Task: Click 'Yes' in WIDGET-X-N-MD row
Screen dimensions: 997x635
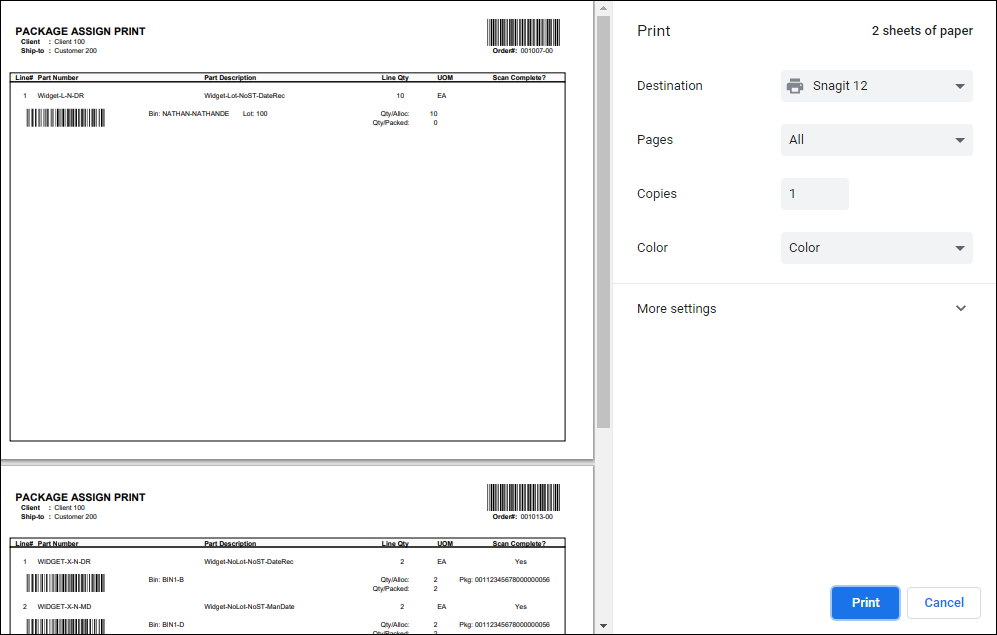Action: (521, 607)
